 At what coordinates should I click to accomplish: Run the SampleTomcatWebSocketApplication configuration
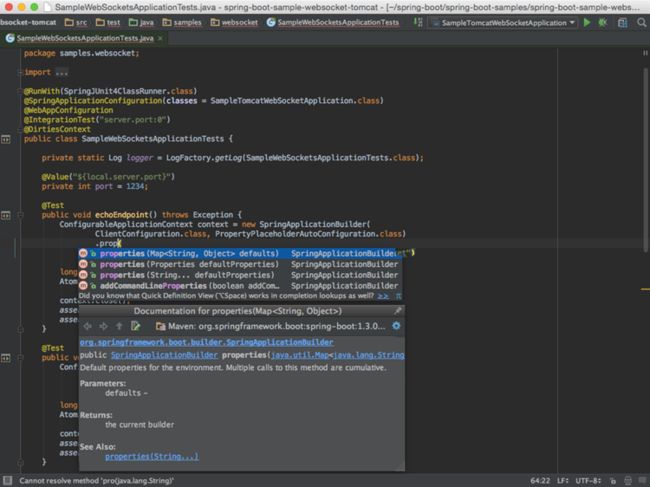[x=587, y=21]
